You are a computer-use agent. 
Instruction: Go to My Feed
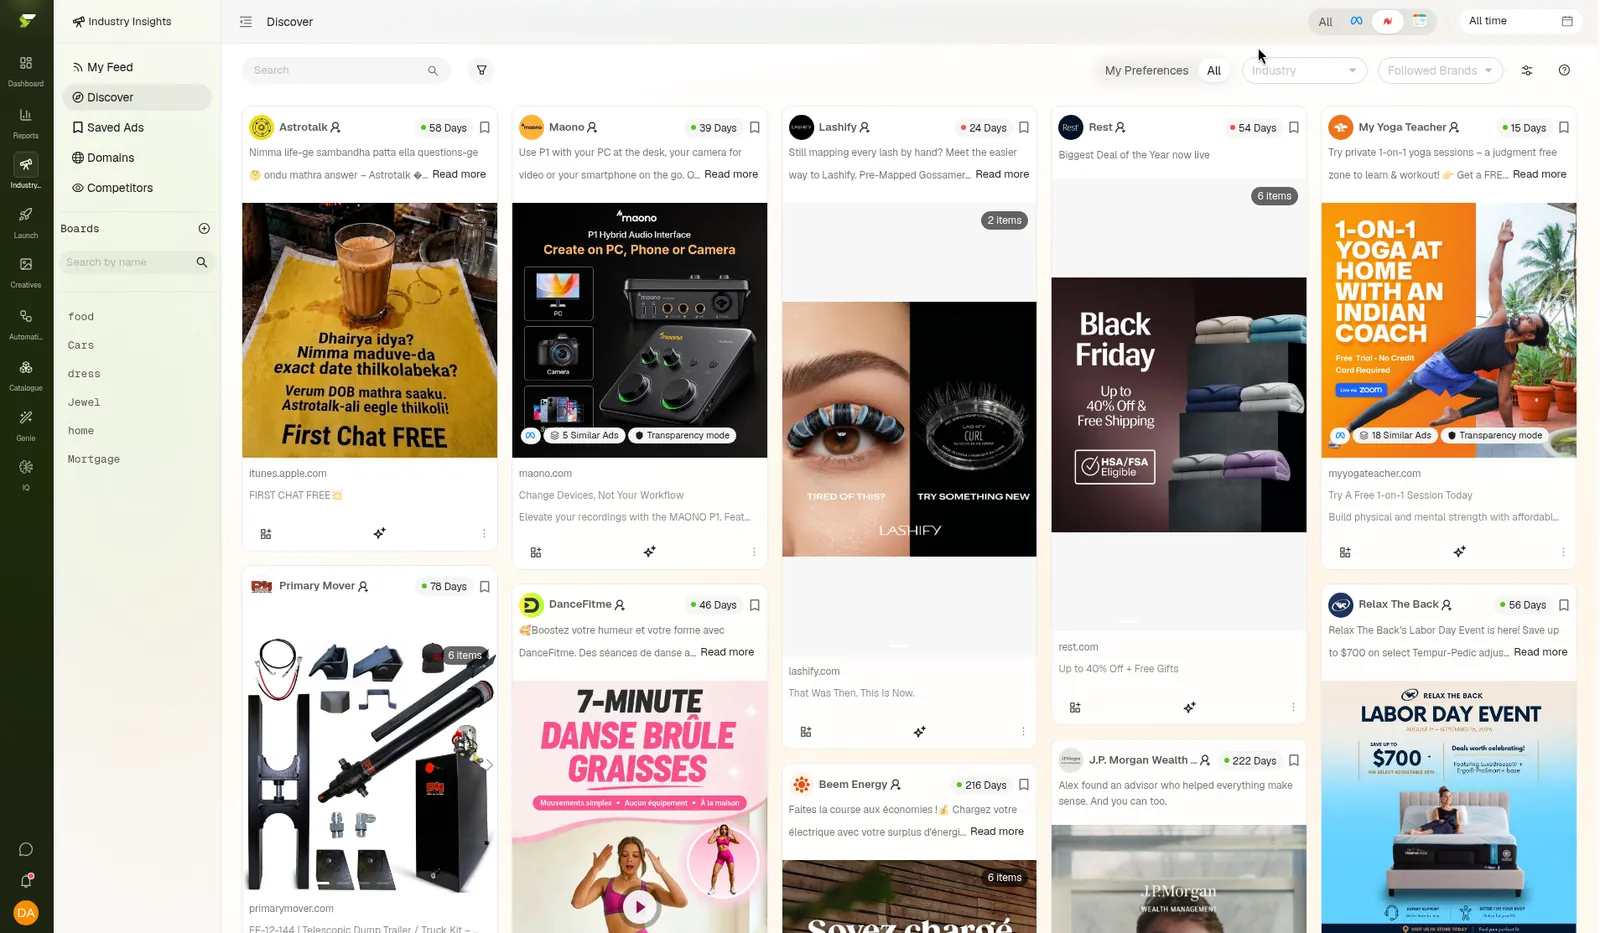pyautogui.click(x=110, y=67)
